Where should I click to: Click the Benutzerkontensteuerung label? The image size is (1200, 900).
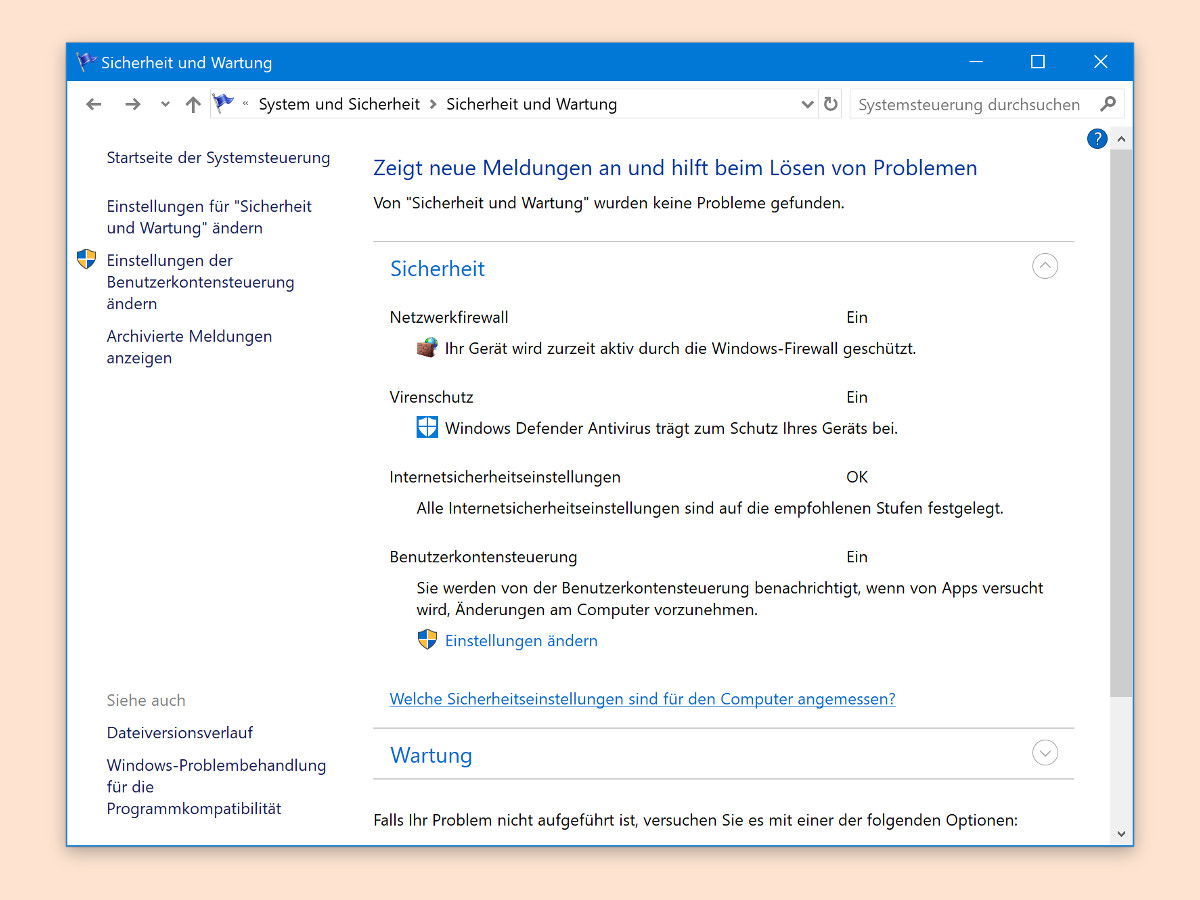click(x=483, y=557)
